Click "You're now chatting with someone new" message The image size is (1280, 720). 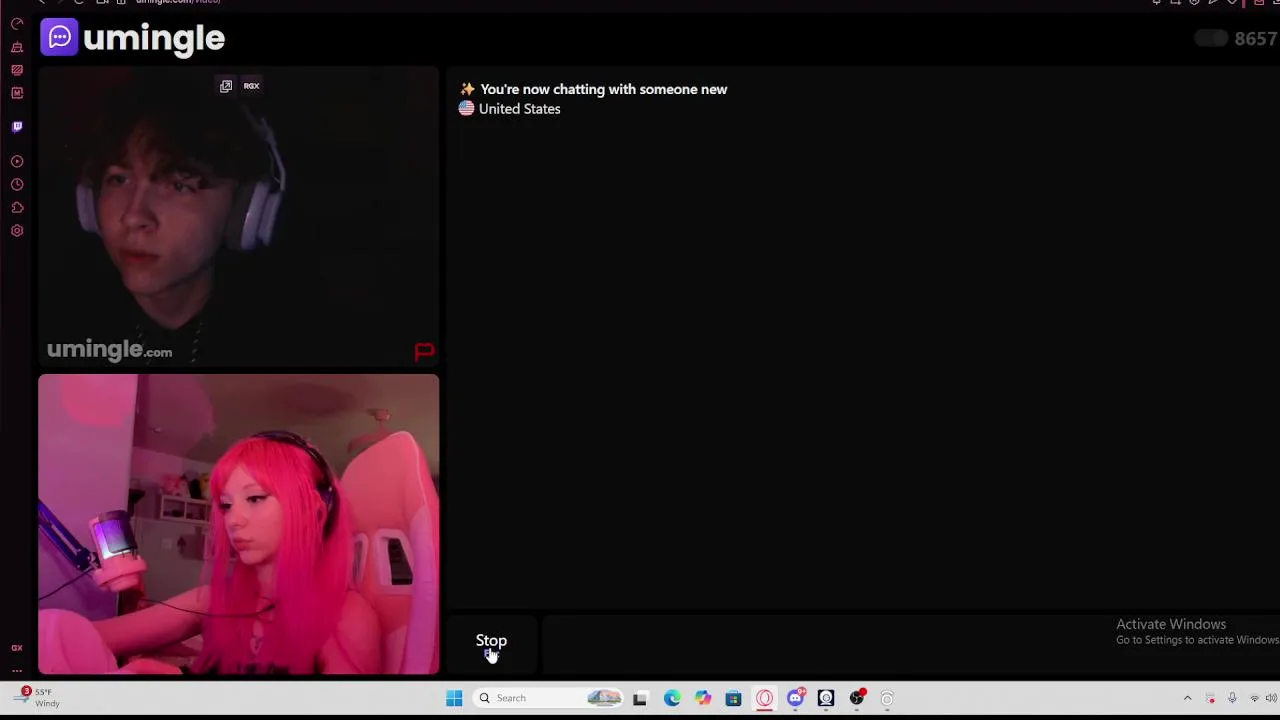(x=603, y=89)
